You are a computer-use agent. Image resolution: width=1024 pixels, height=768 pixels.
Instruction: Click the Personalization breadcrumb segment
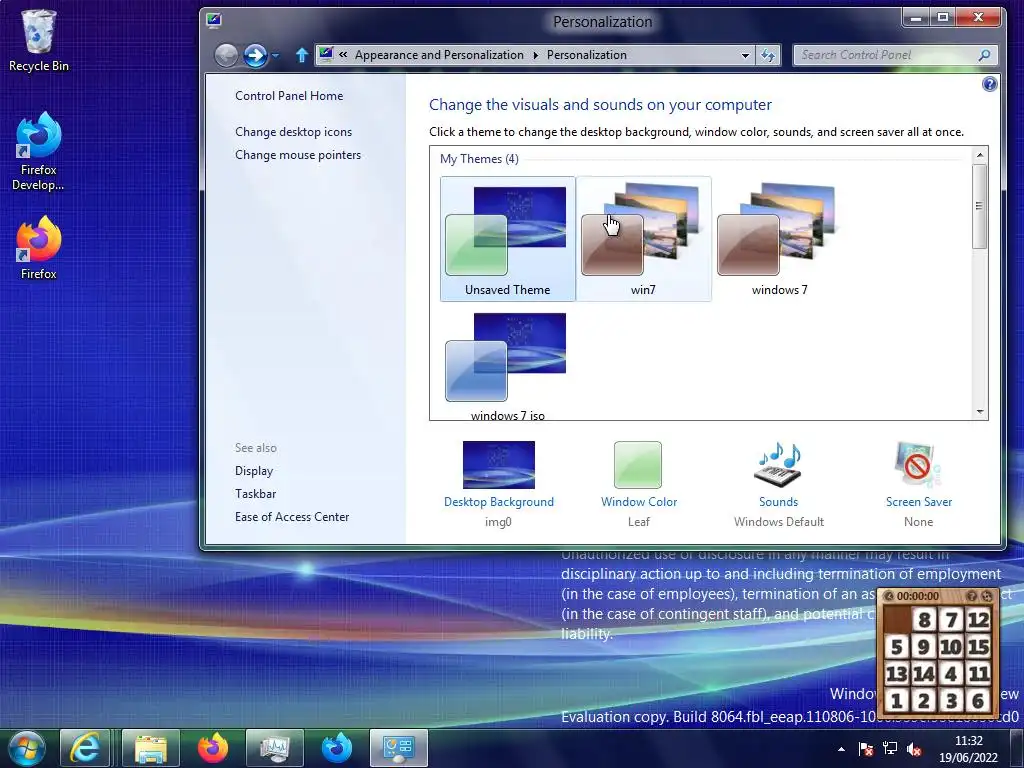pos(586,55)
